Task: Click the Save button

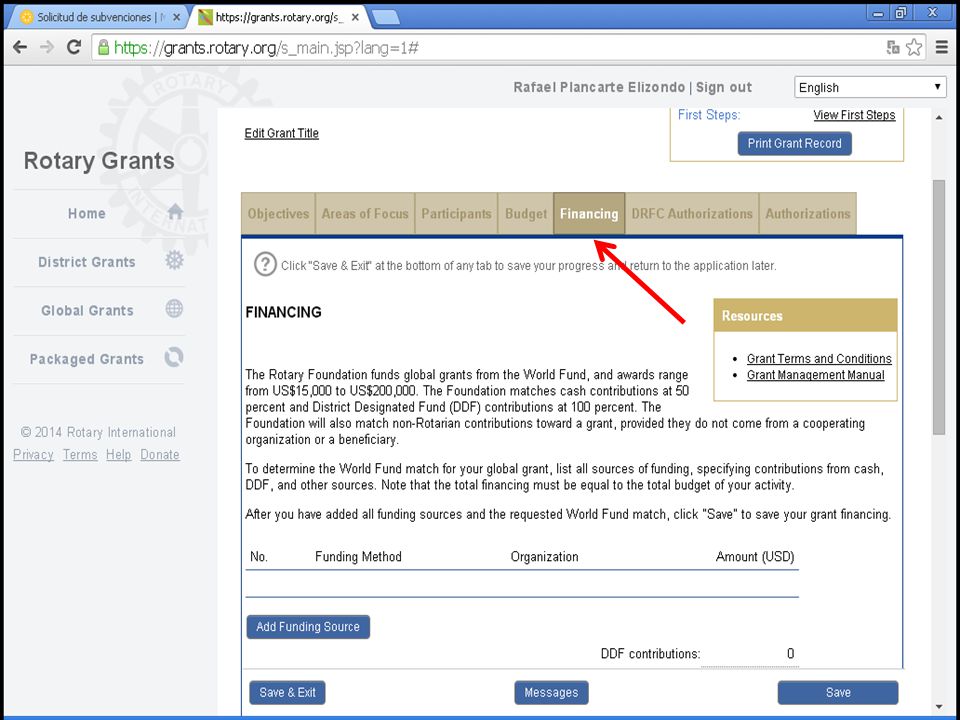Action: 838,692
